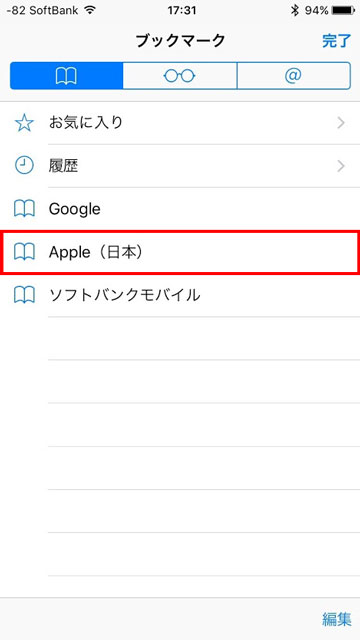
Task: Open the ソフトバンクモバイル bookmark
Action: (x=180, y=295)
